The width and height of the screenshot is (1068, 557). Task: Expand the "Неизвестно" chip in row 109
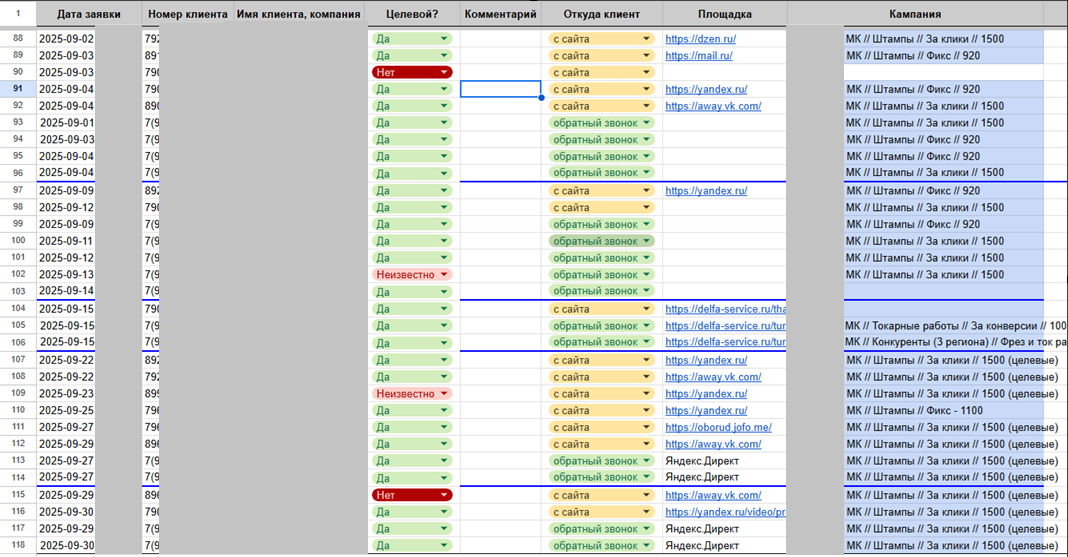[412, 394]
